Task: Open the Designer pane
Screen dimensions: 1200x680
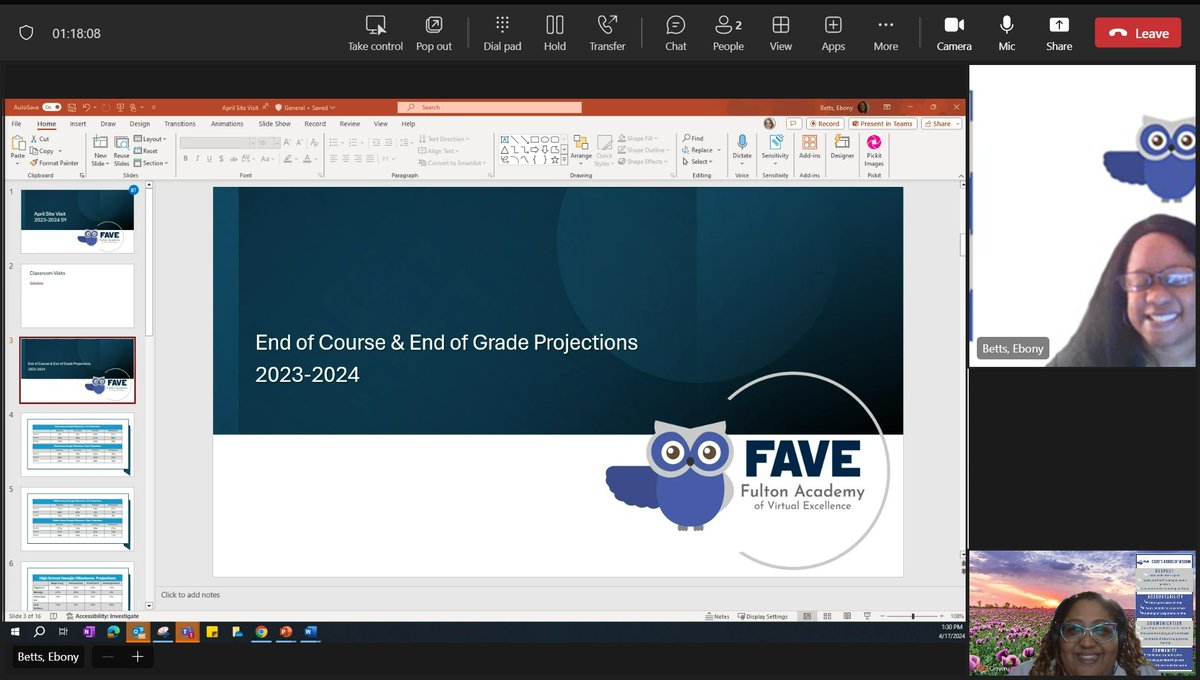Action: point(842,148)
